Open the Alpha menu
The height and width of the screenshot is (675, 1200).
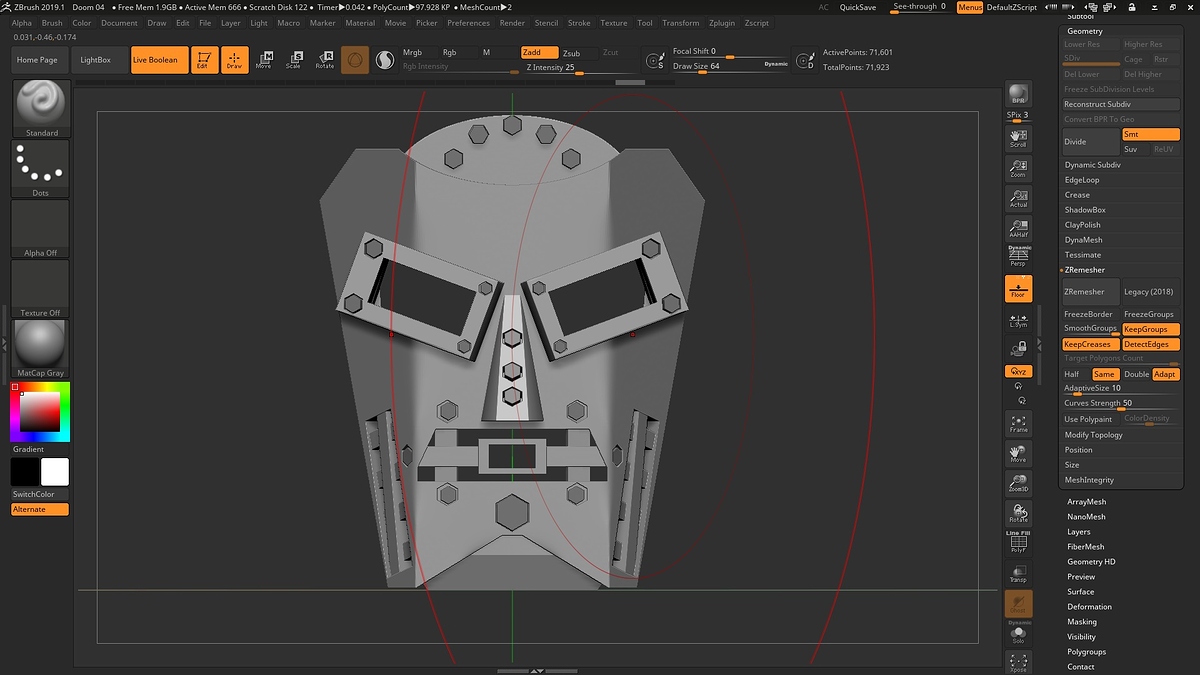coord(21,23)
